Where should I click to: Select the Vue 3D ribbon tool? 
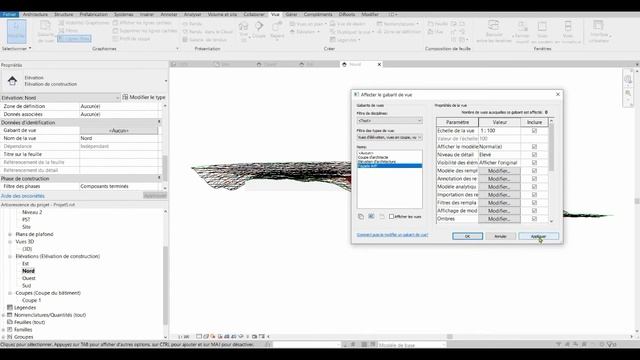point(243,31)
